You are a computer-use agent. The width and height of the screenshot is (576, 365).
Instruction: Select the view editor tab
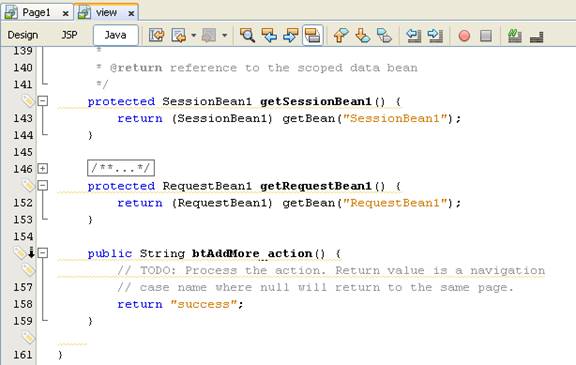[x=107, y=12]
